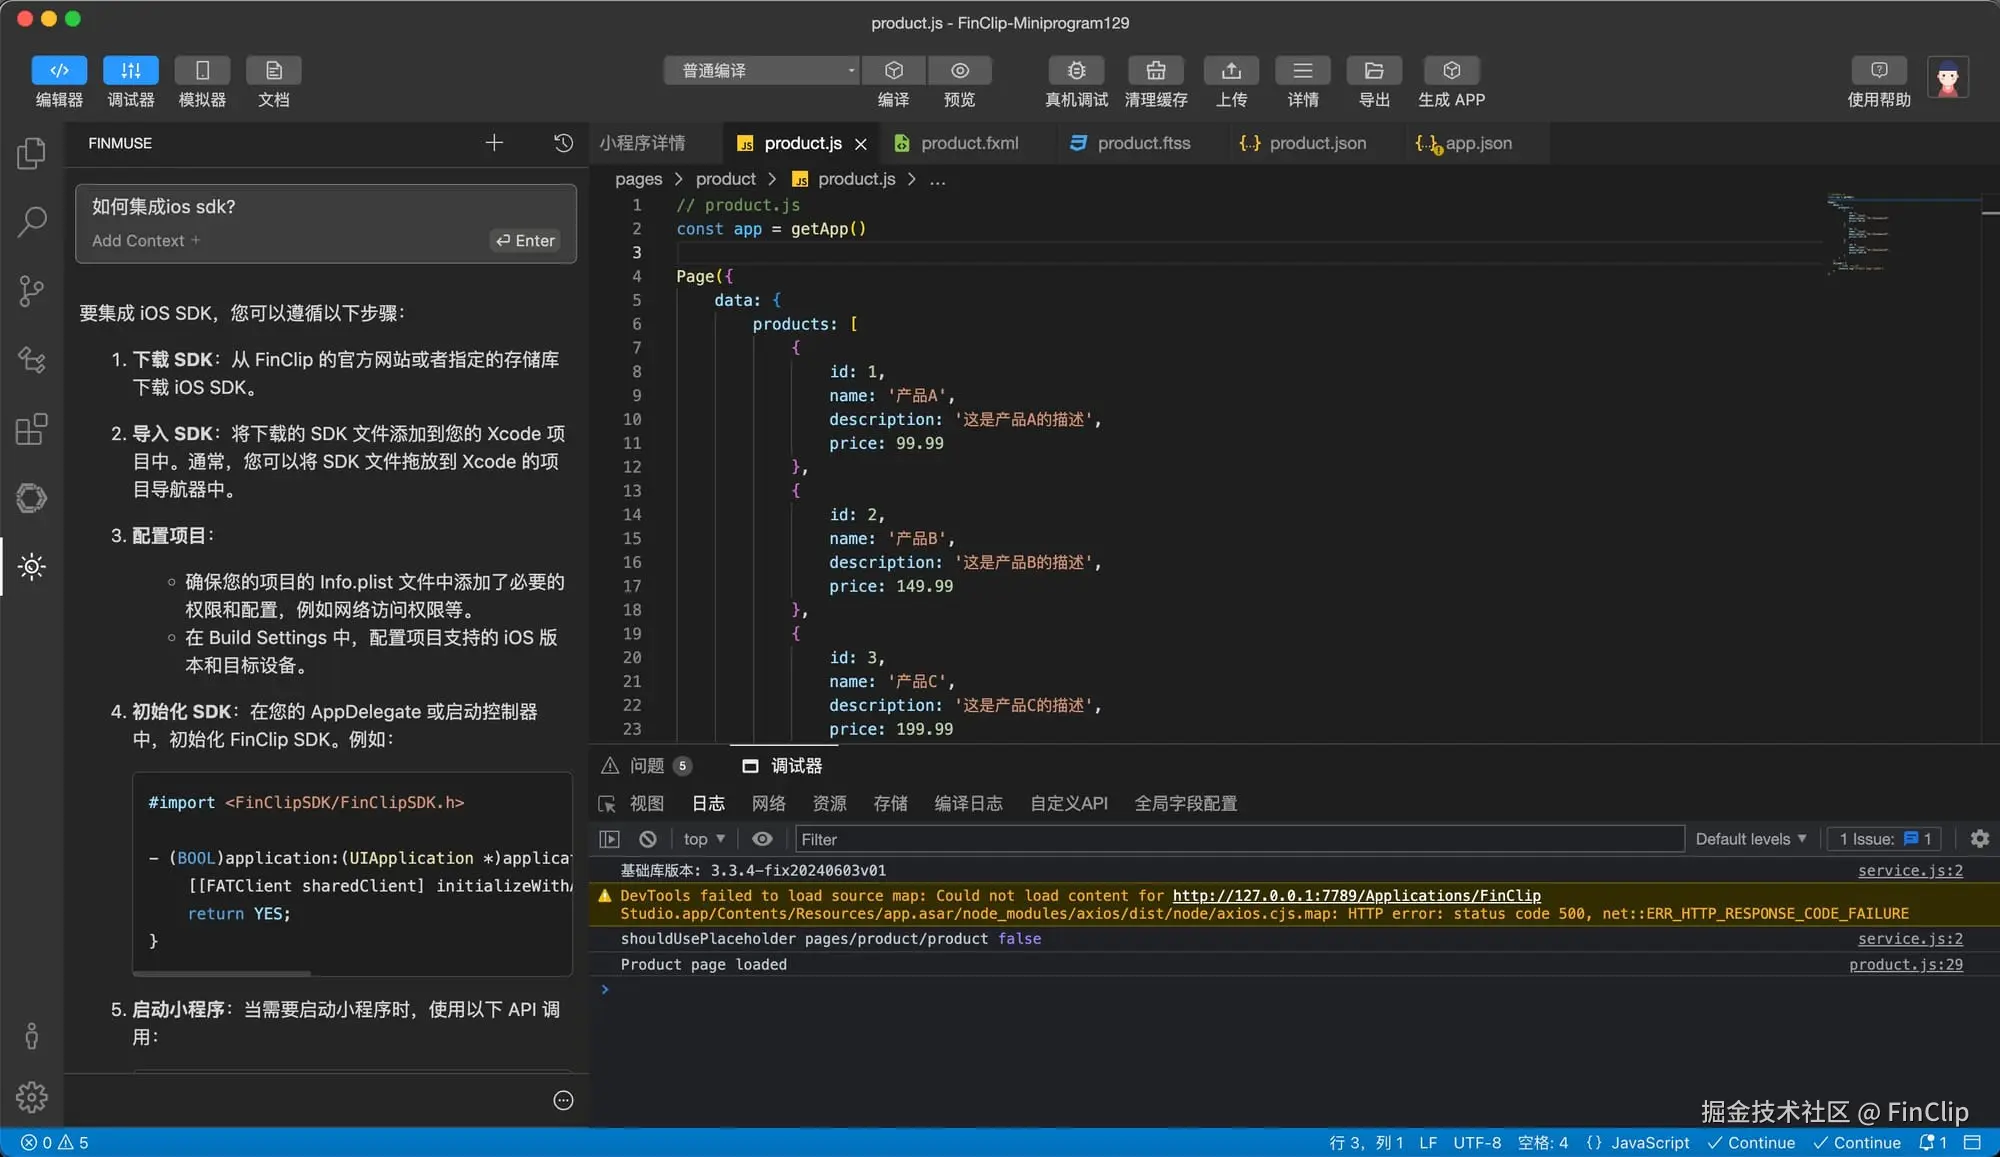Open the product.js:29 source link
Viewport: 2000px width, 1157px height.
(x=1905, y=965)
